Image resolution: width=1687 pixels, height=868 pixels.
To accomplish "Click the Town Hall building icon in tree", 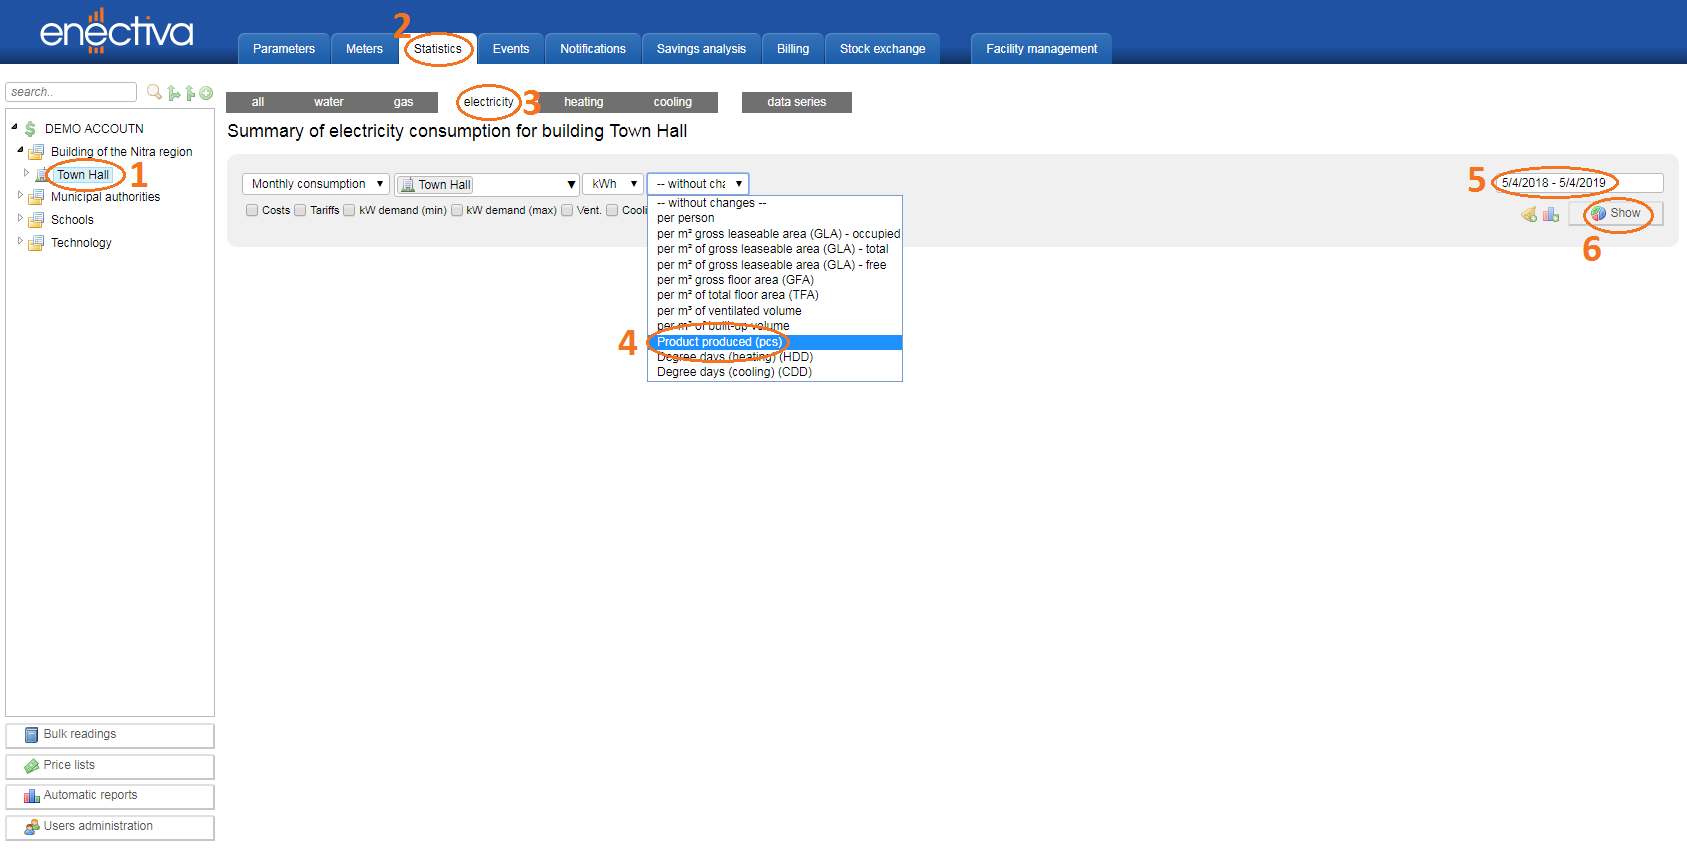I will [42, 175].
